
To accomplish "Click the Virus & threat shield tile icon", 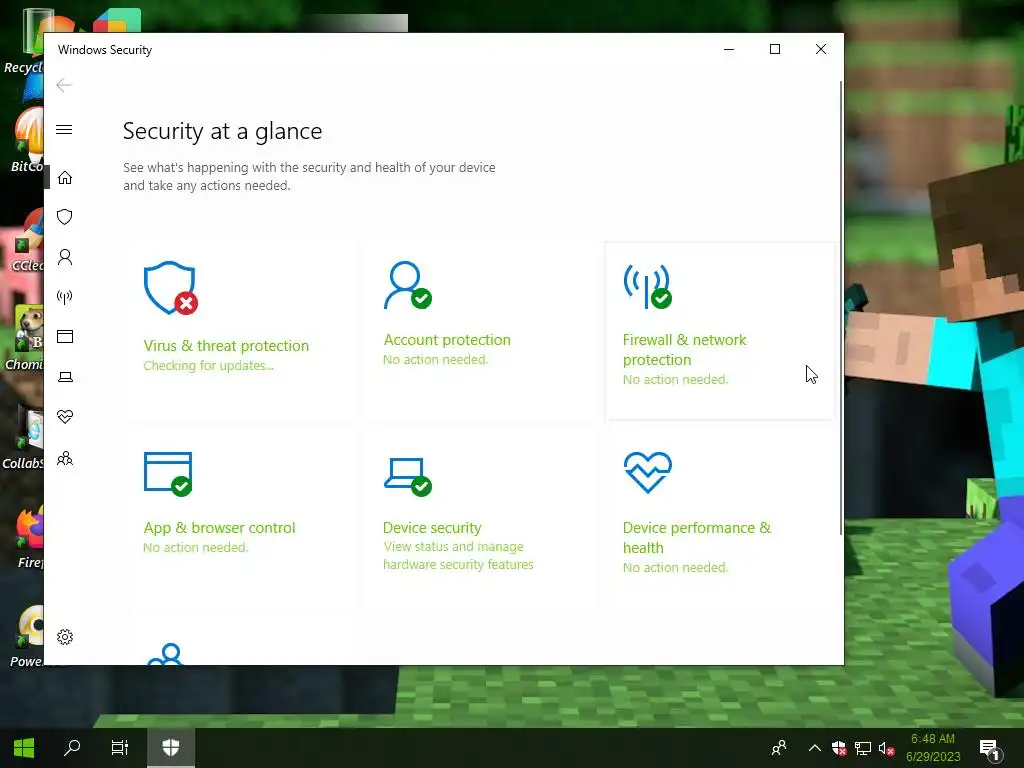I will pos(170,288).
